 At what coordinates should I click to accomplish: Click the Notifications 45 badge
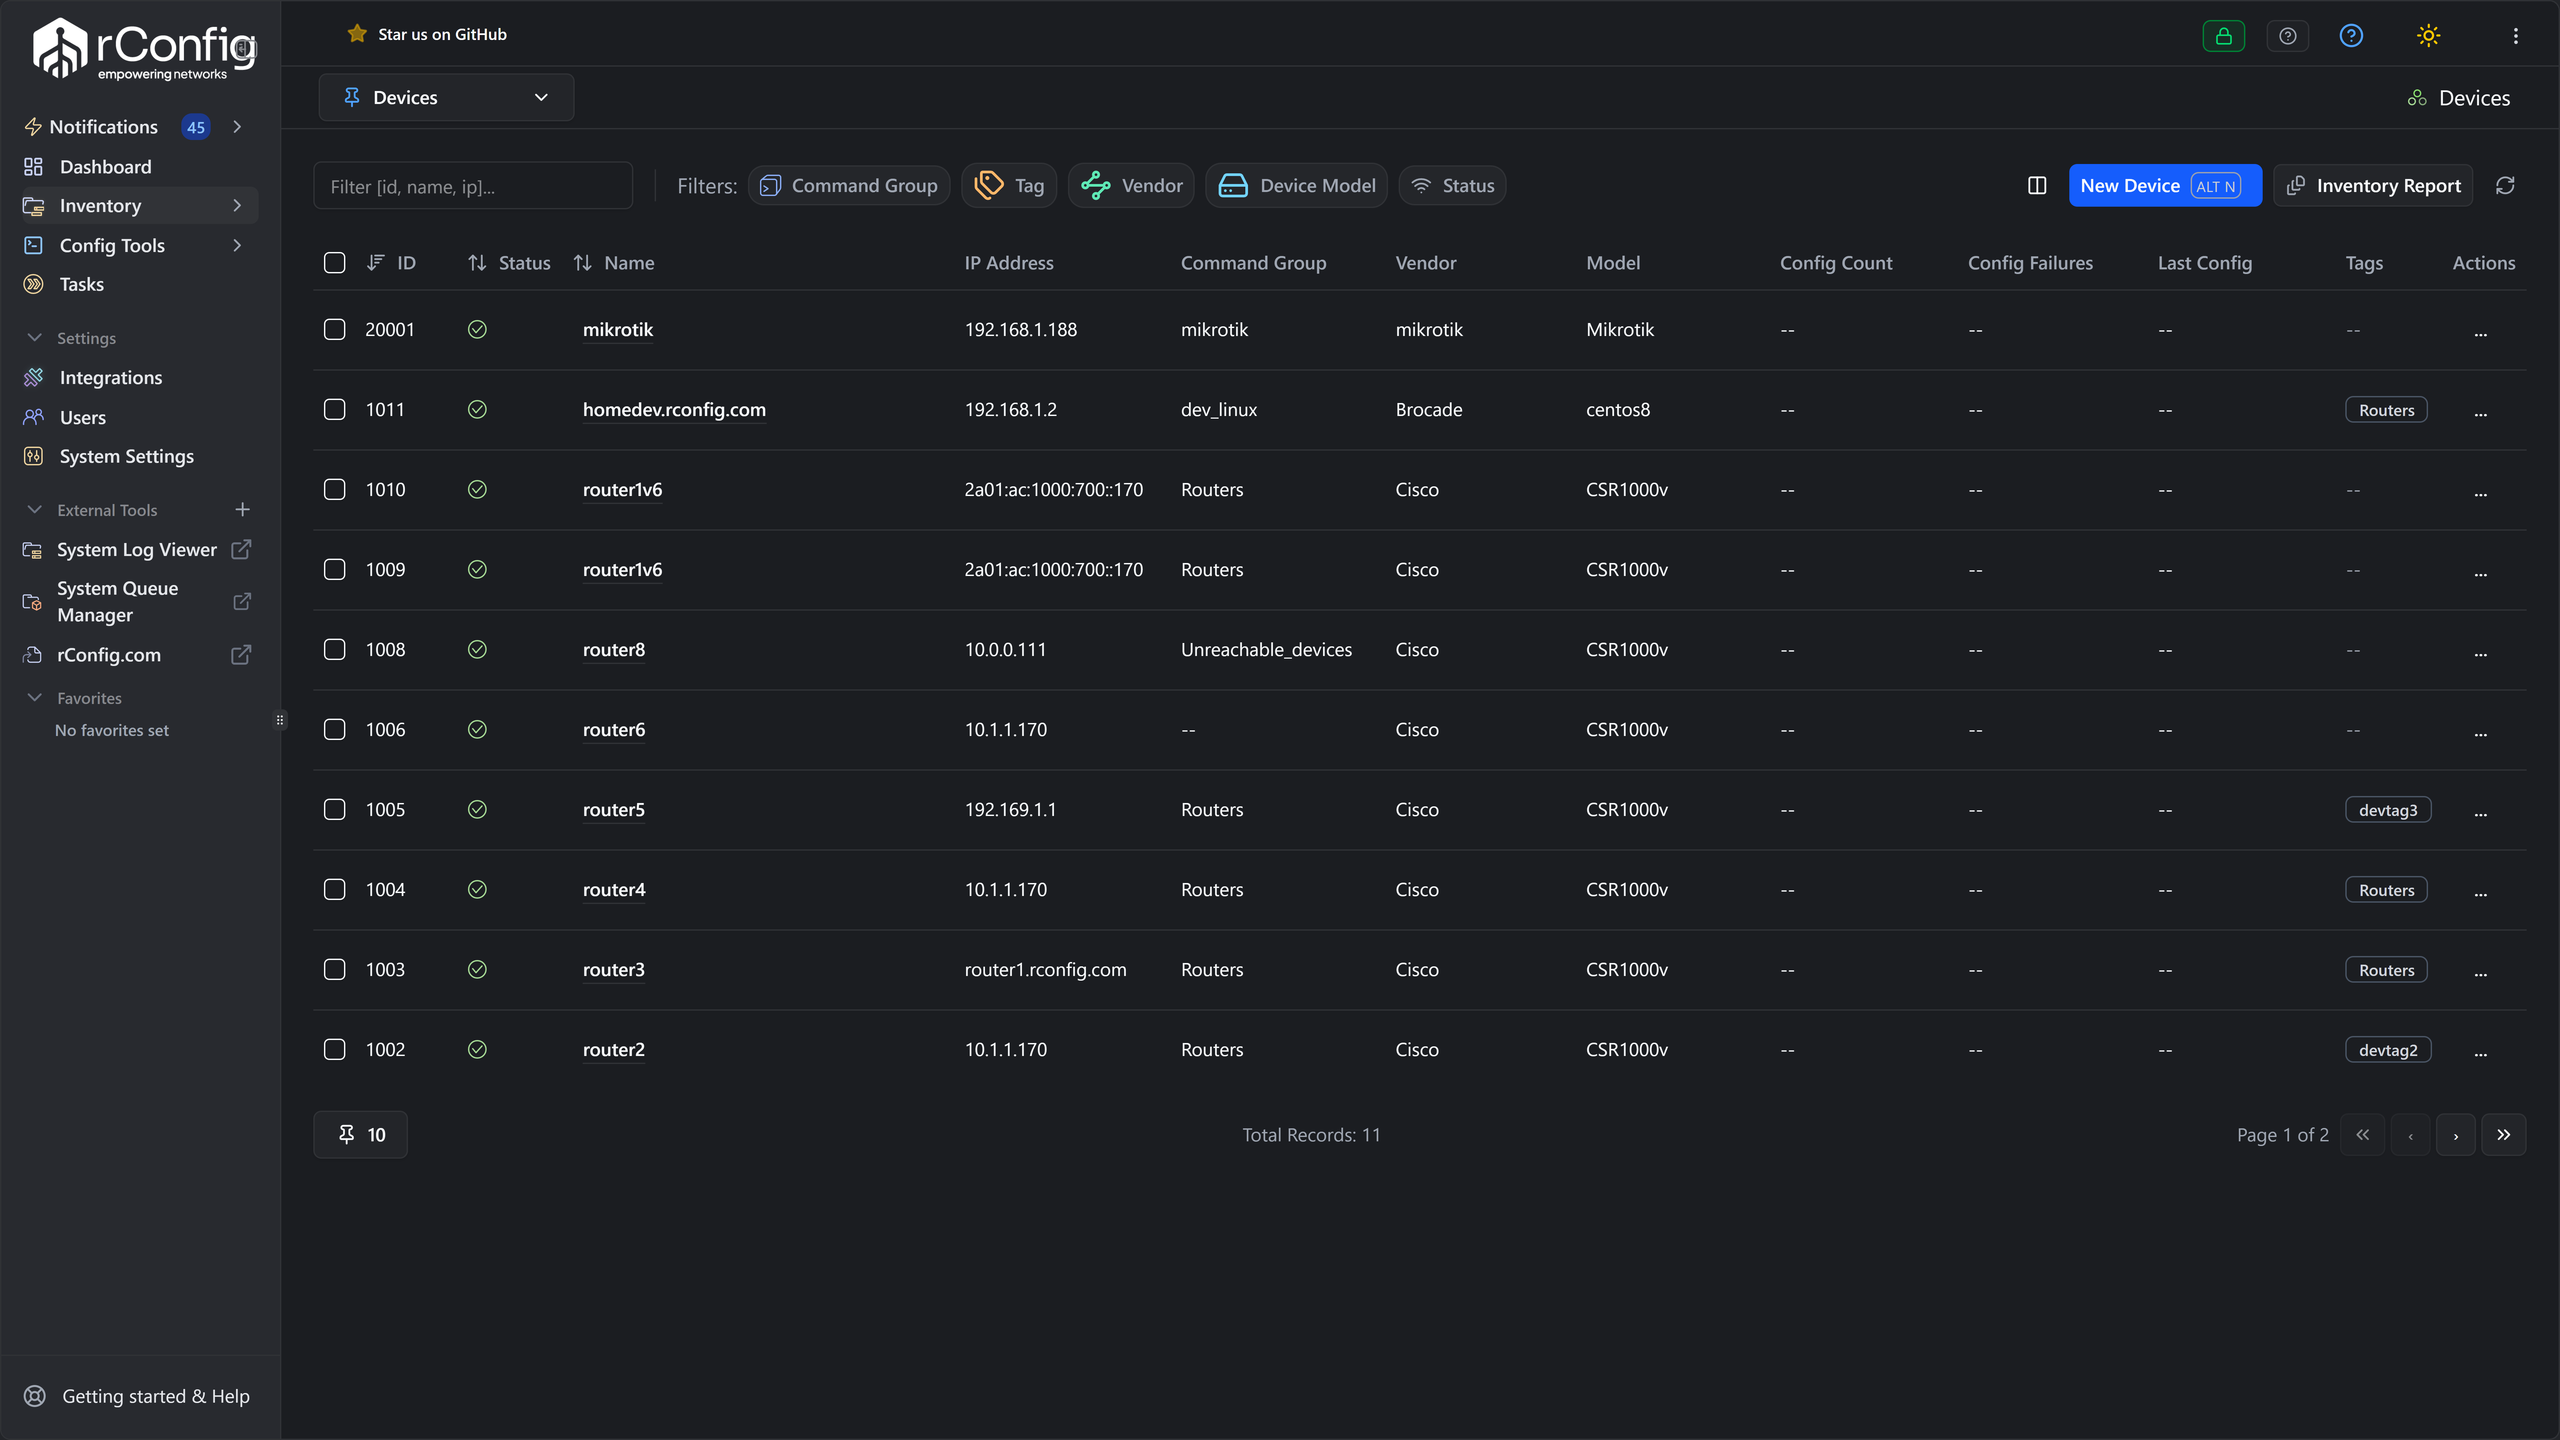coord(196,127)
